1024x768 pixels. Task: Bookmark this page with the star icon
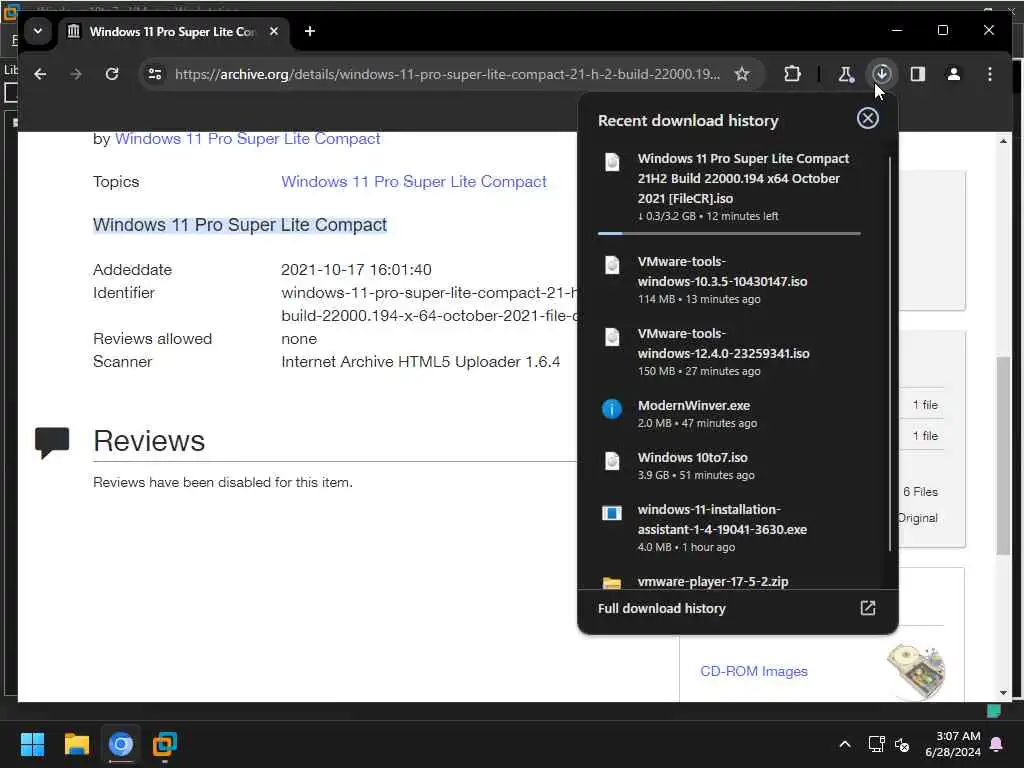[742, 74]
